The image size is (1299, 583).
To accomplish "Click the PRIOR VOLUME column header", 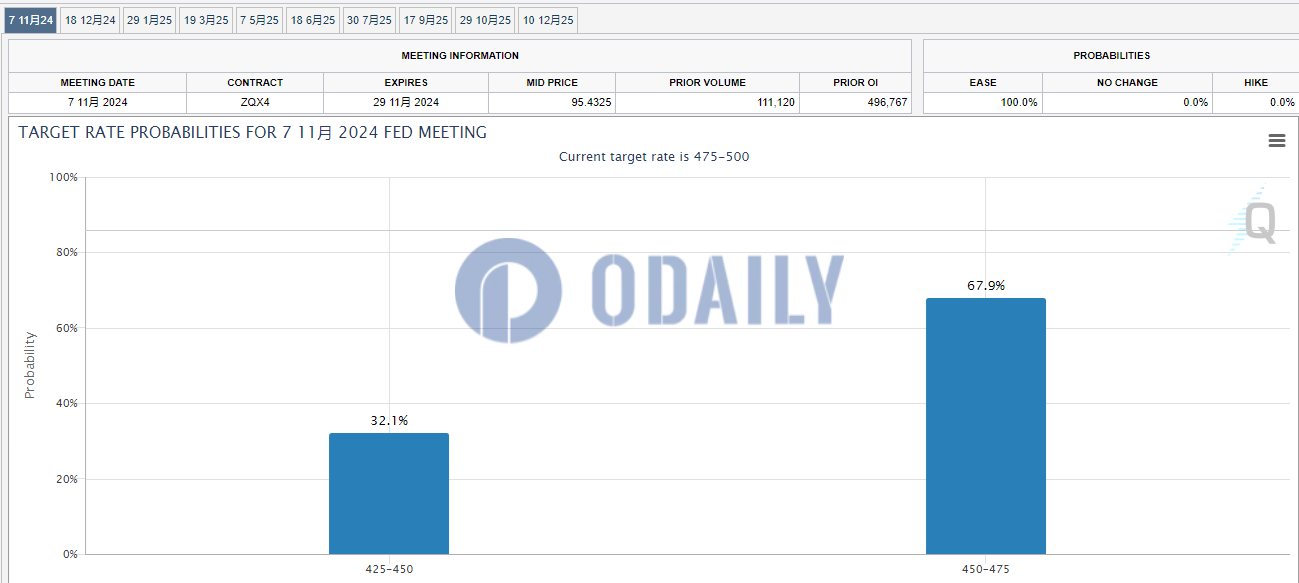I will [x=708, y=83].
